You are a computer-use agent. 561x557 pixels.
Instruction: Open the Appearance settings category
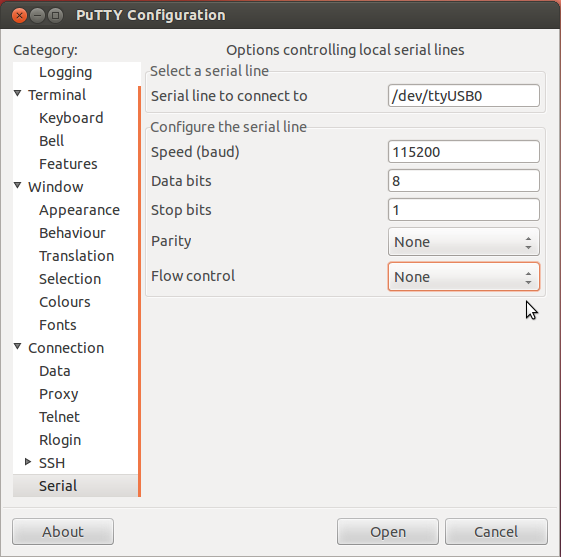point(79,210)
